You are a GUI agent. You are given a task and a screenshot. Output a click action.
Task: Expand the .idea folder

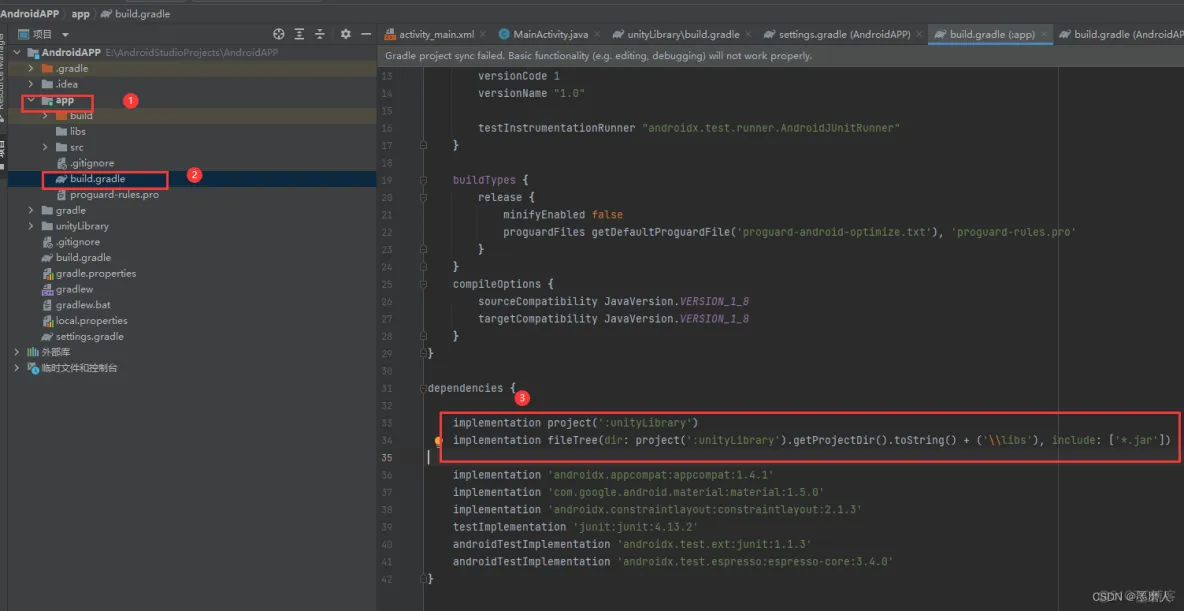(x=31, y=85)
